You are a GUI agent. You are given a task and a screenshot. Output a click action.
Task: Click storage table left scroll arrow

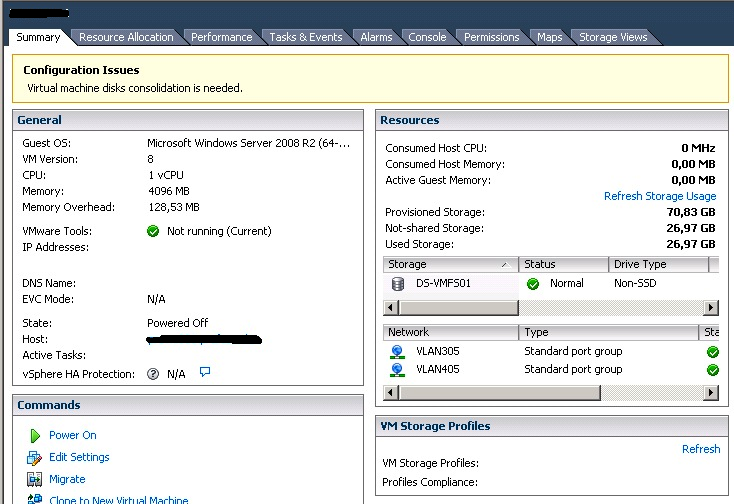391,307
